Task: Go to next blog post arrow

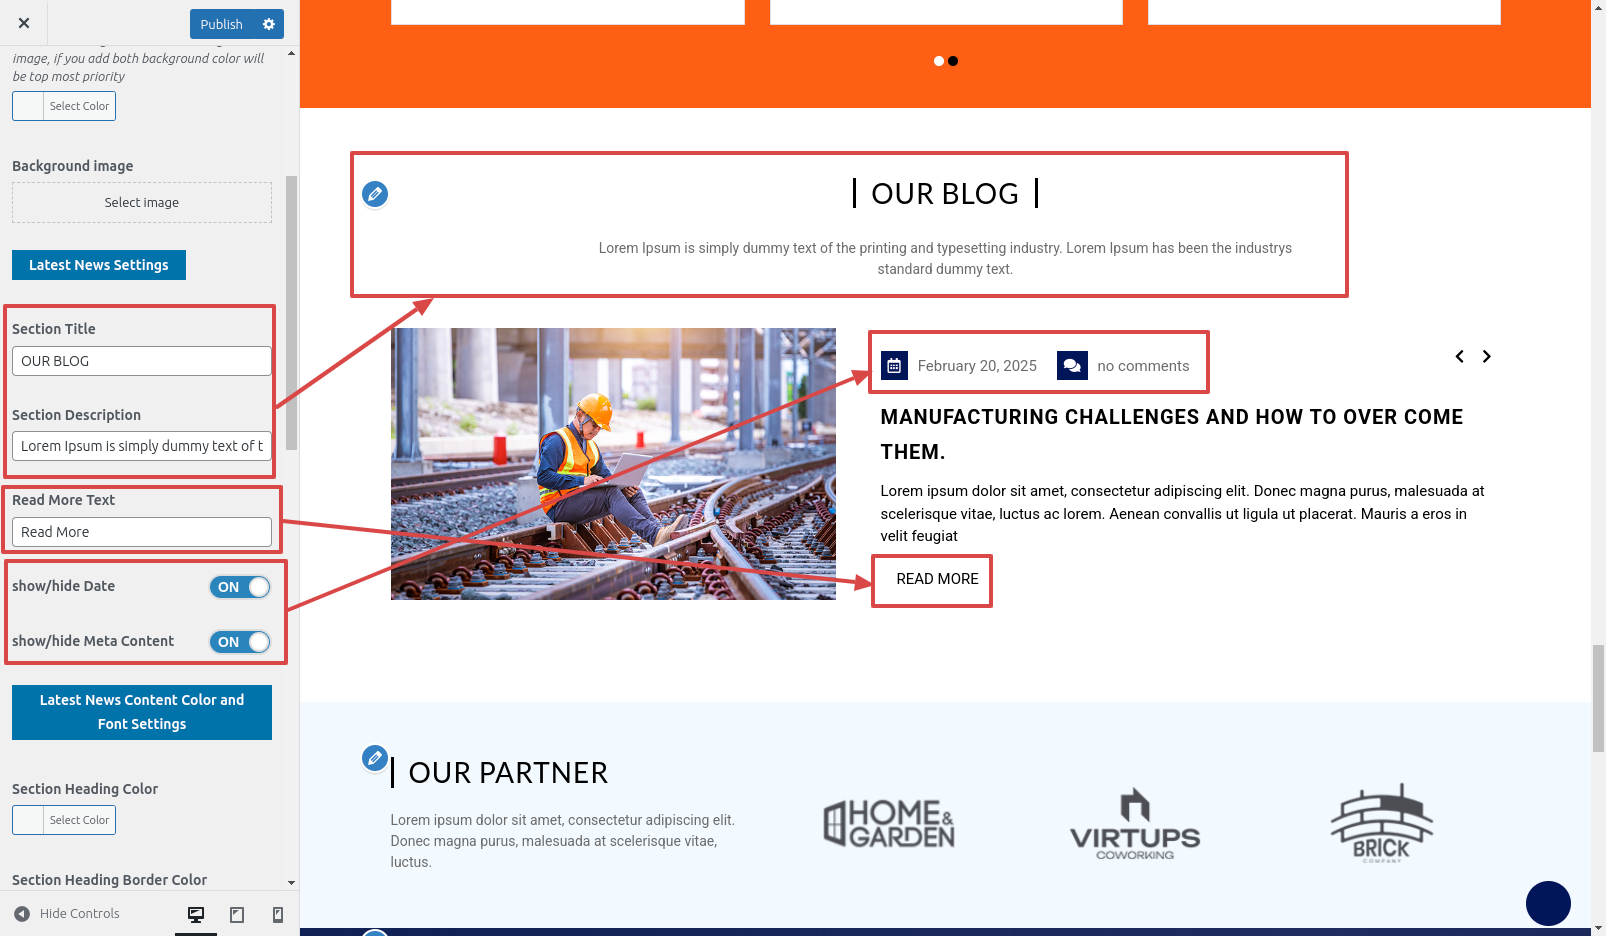Action: click(1487, 356)
